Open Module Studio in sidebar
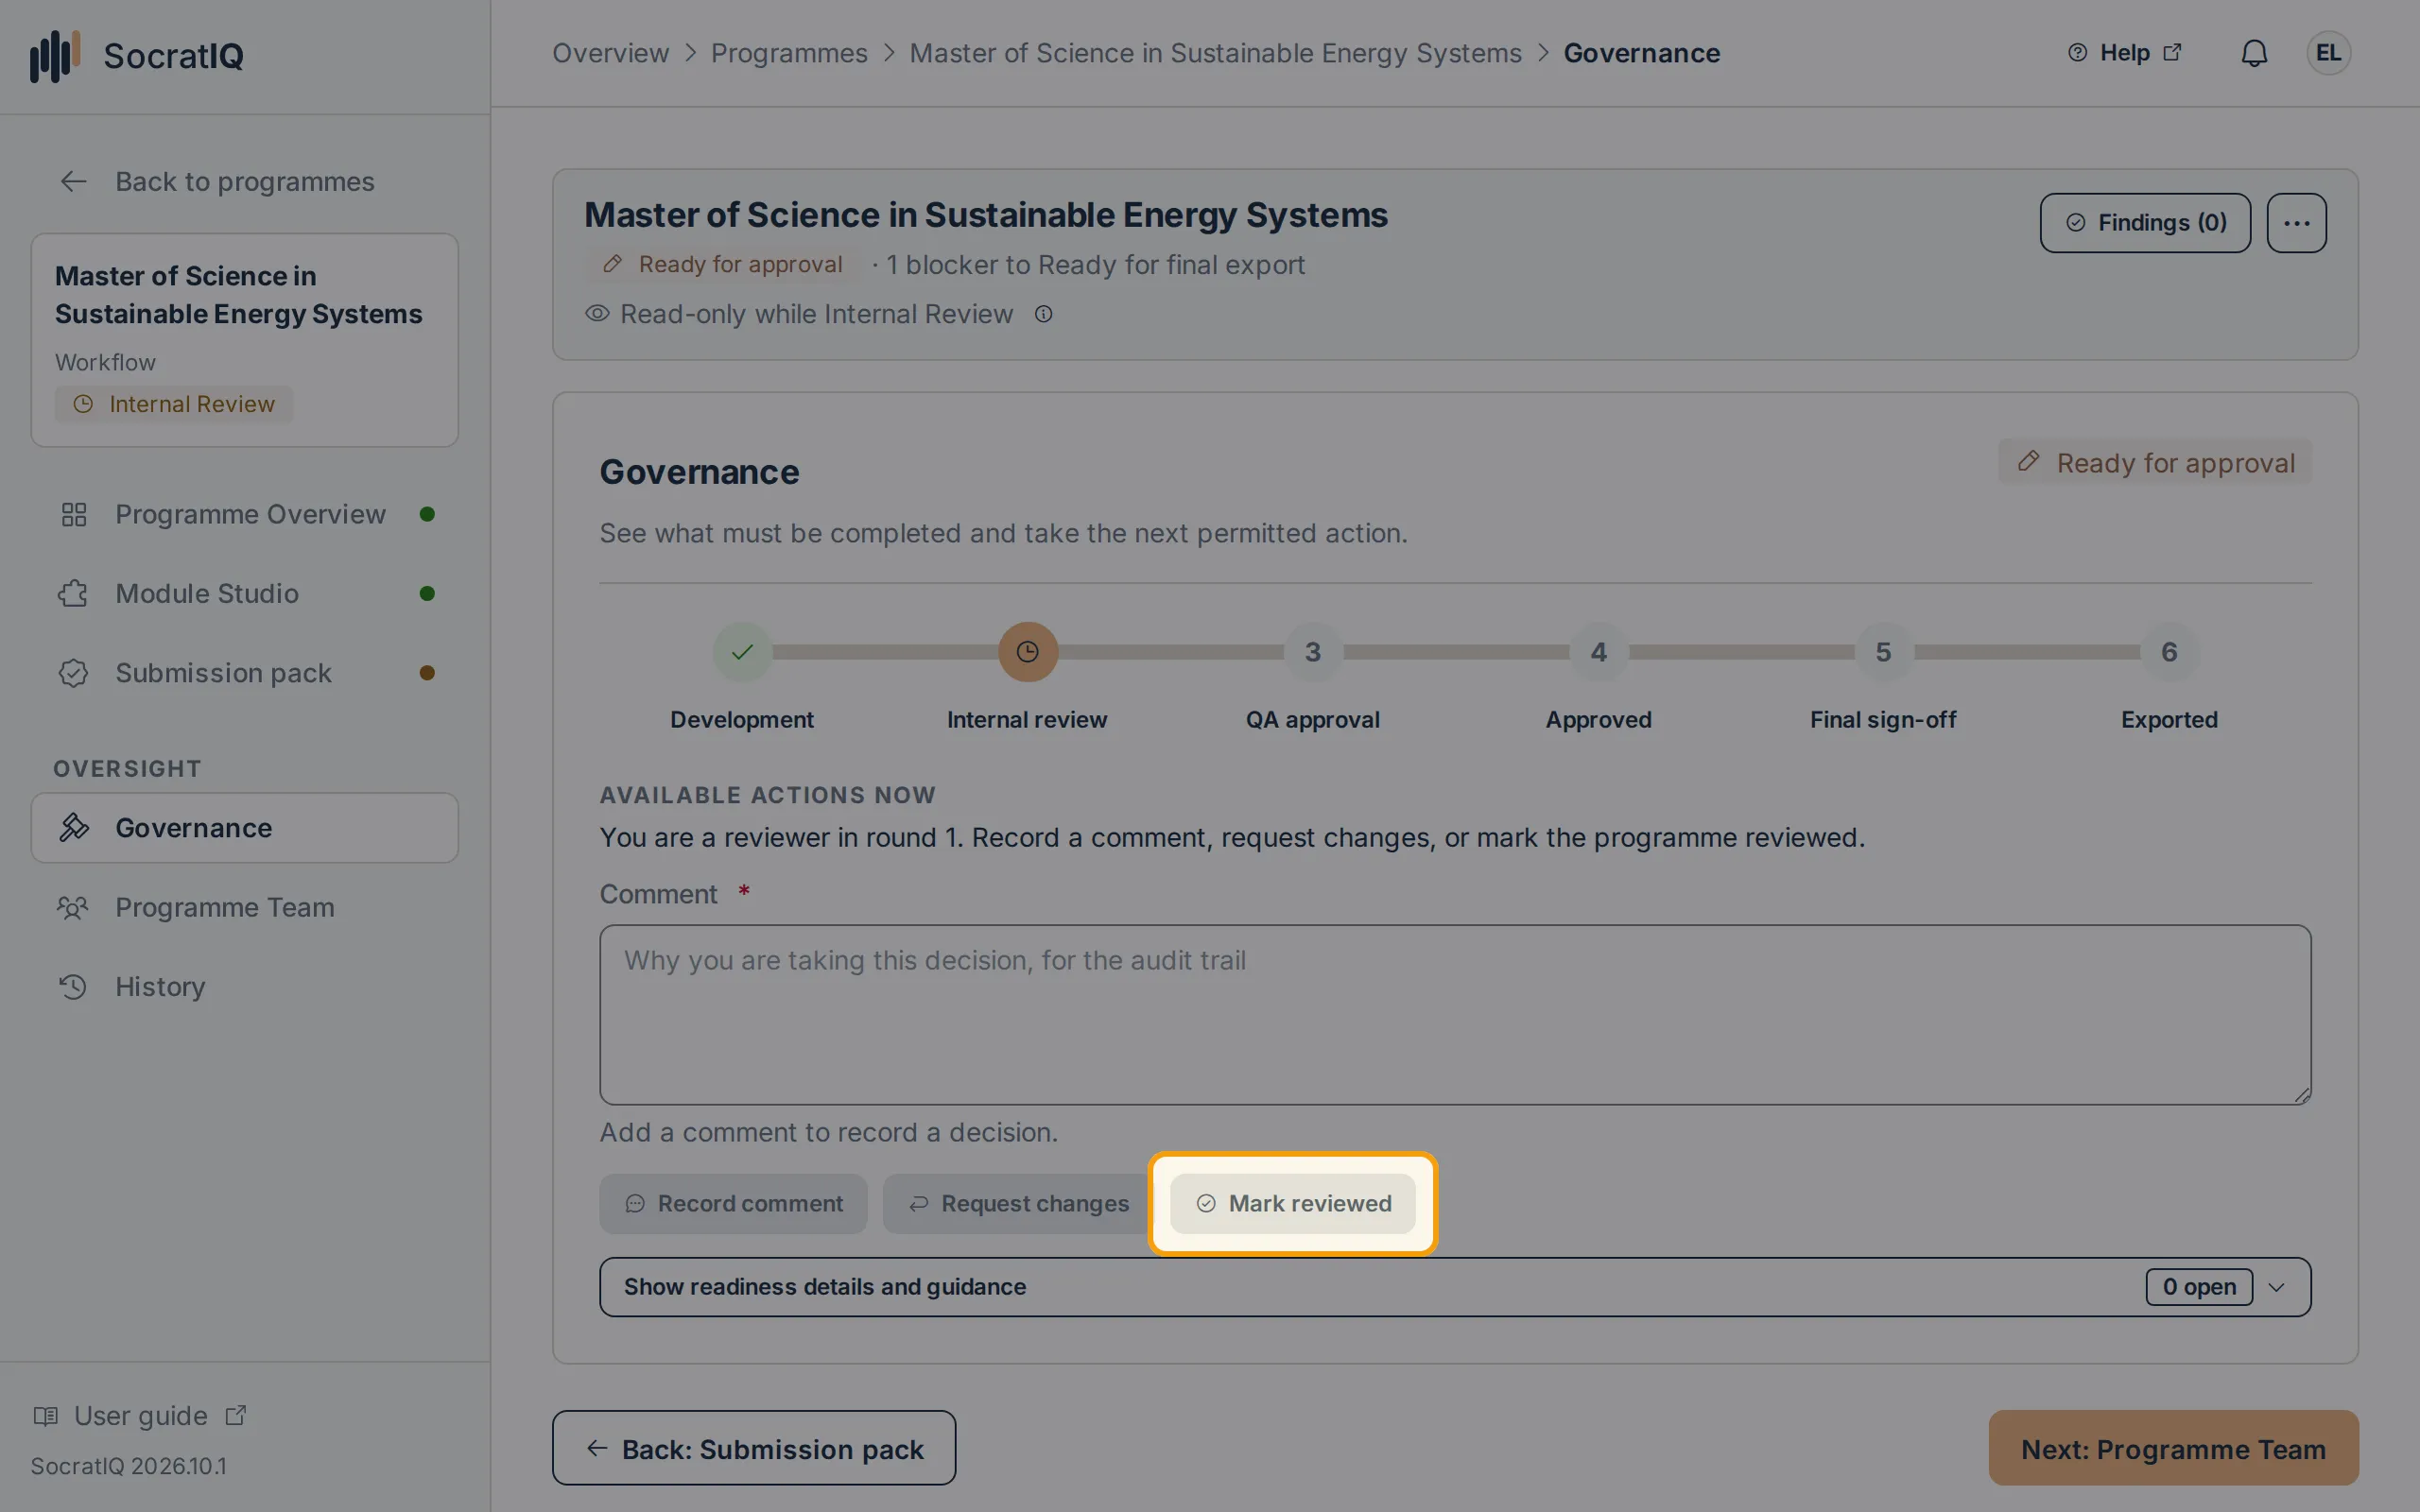This screenshot has height=1512, width=2420. (245, 593)
